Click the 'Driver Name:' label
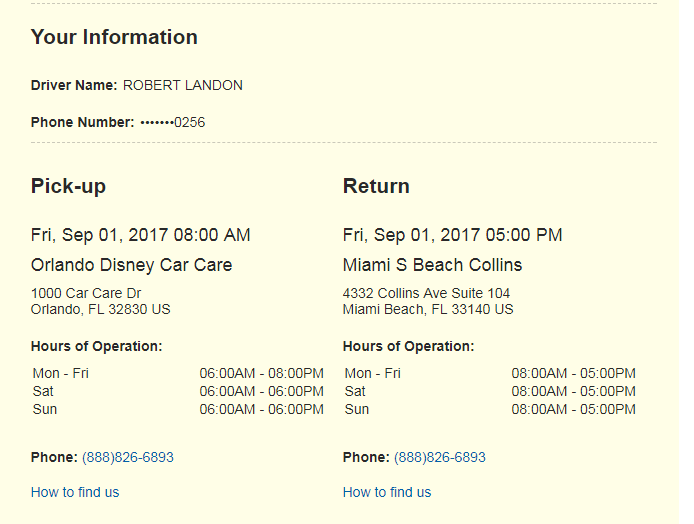Image resolution: width=694 pixels, height=524 pixels. (74, 86)
